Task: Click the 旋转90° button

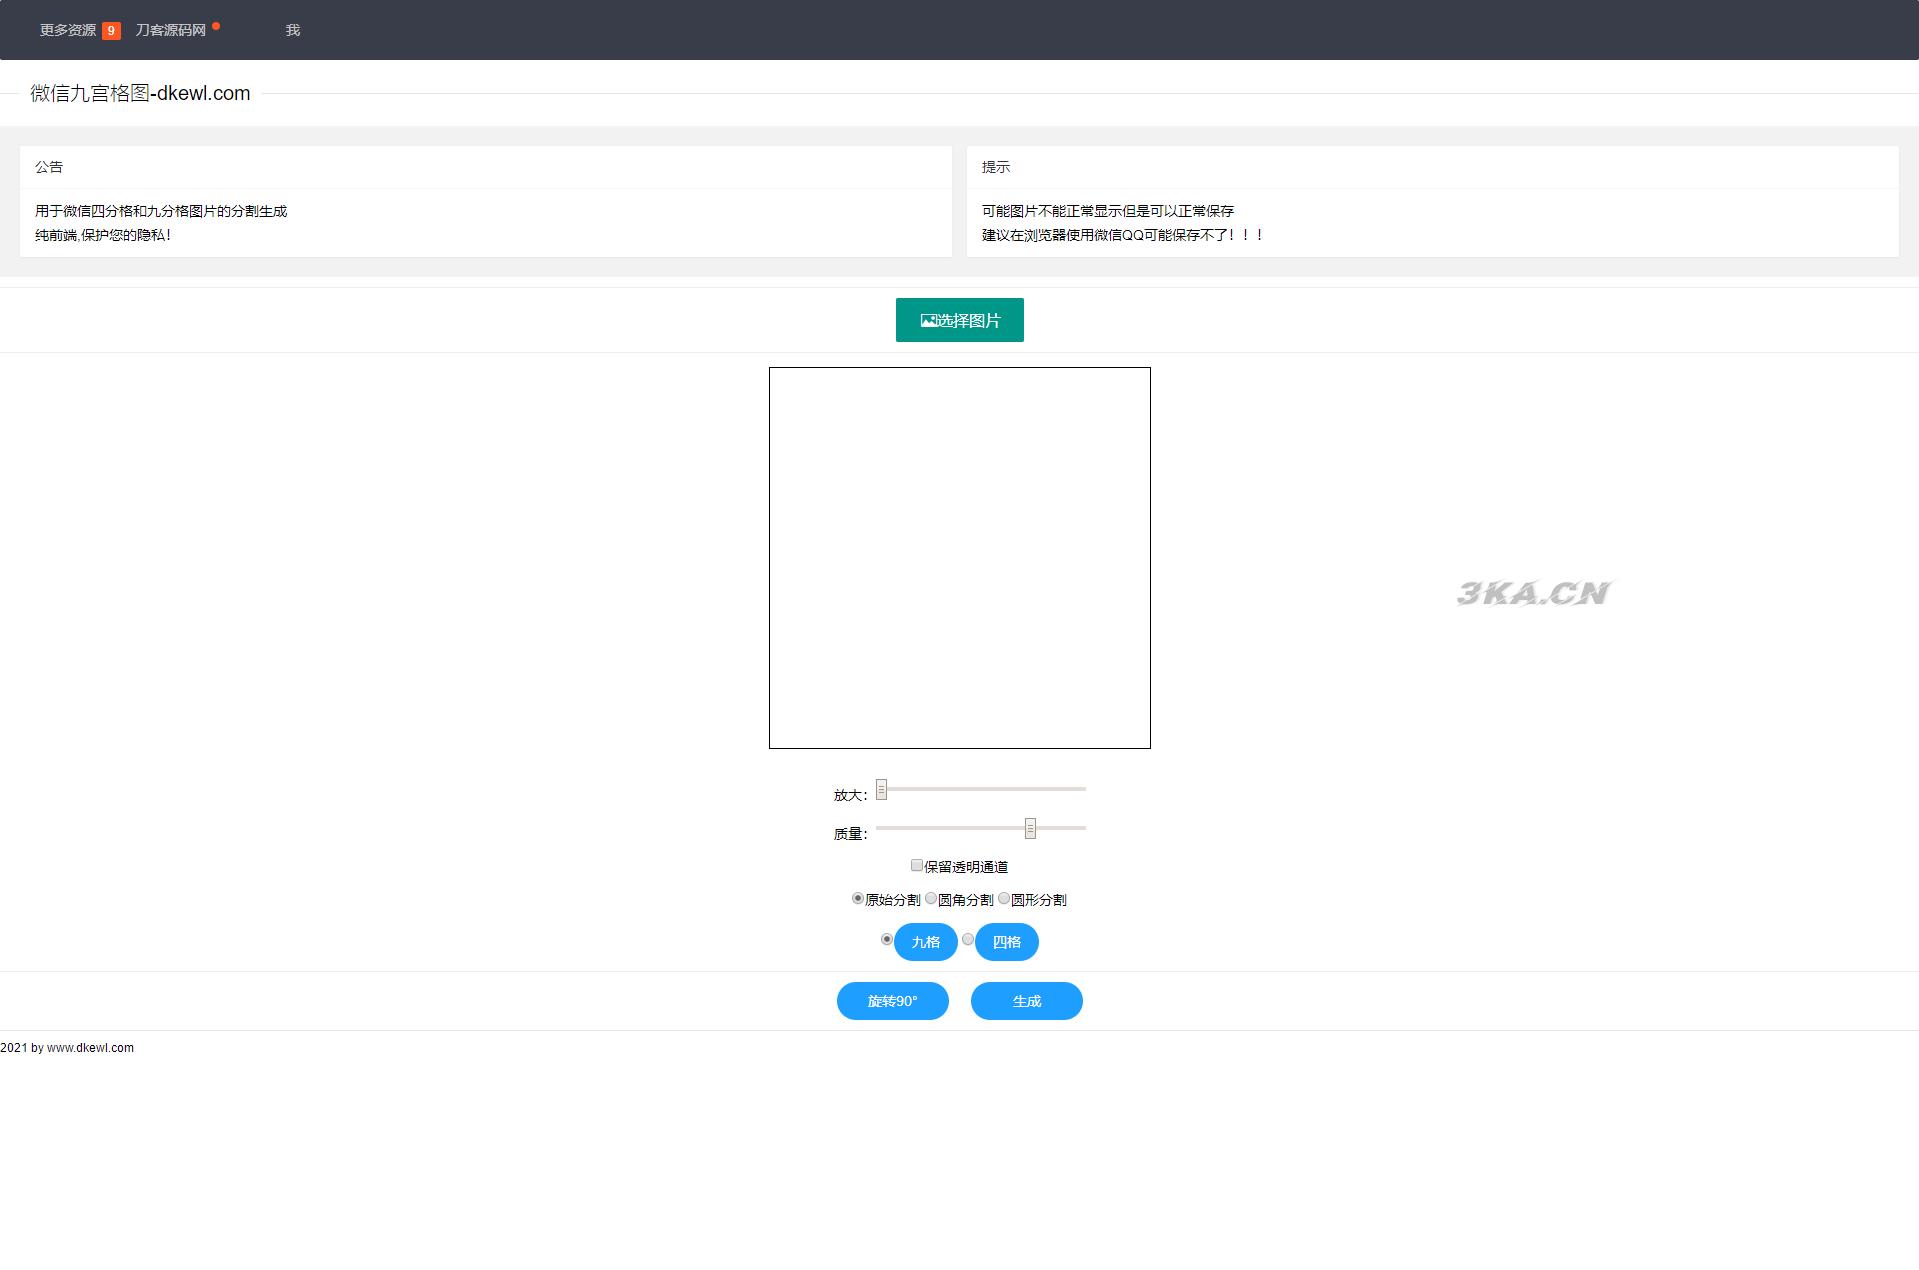Action: pos(893,1001)
